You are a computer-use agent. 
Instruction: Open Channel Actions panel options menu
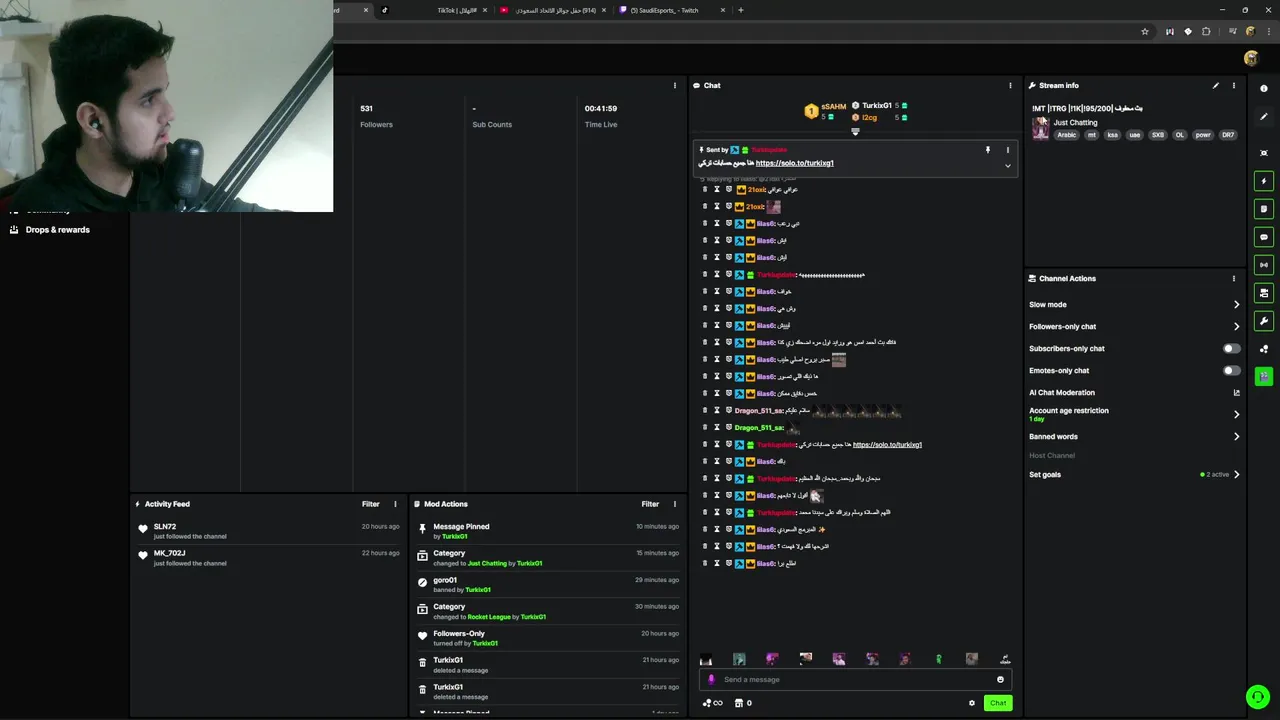(1234, 279)
